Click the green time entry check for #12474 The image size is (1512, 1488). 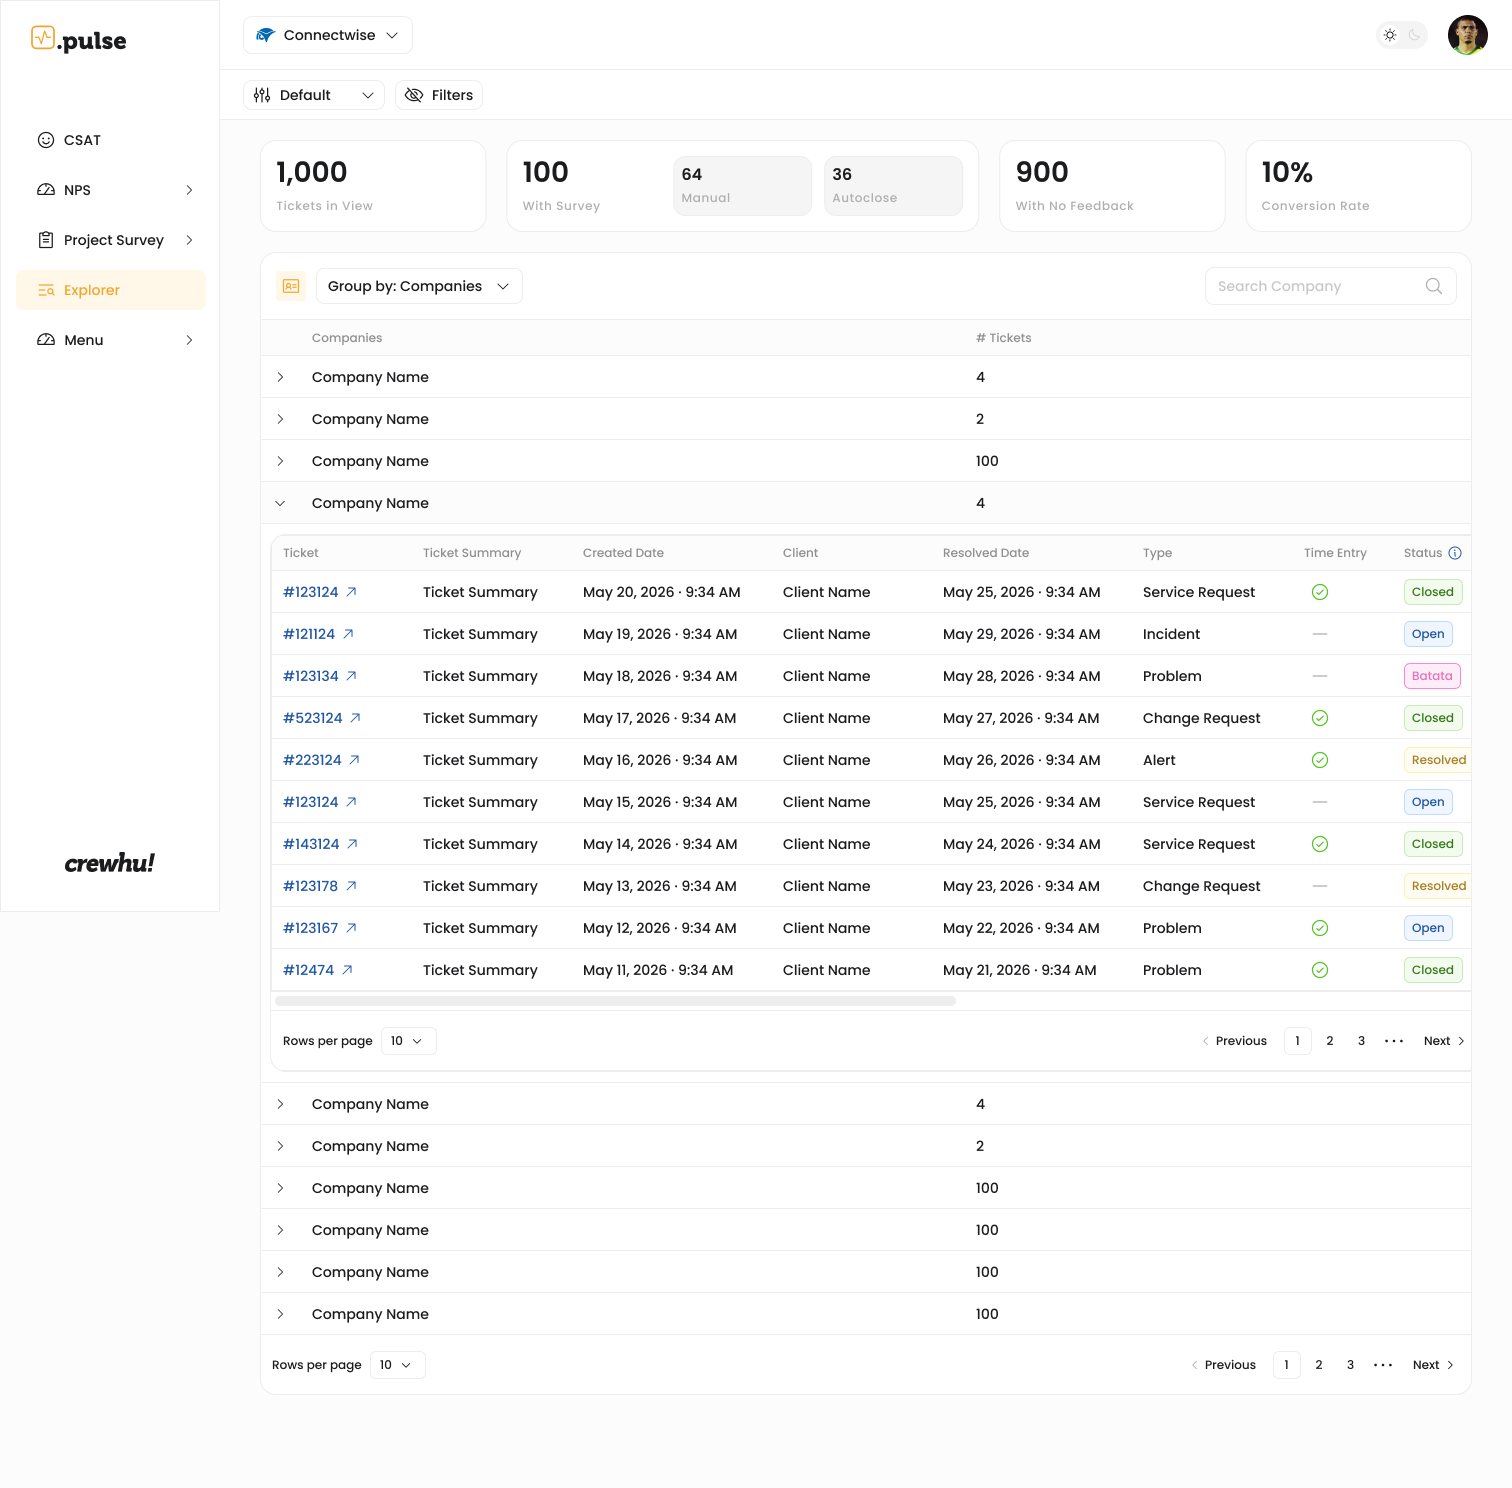click(x=1320, y=970)
